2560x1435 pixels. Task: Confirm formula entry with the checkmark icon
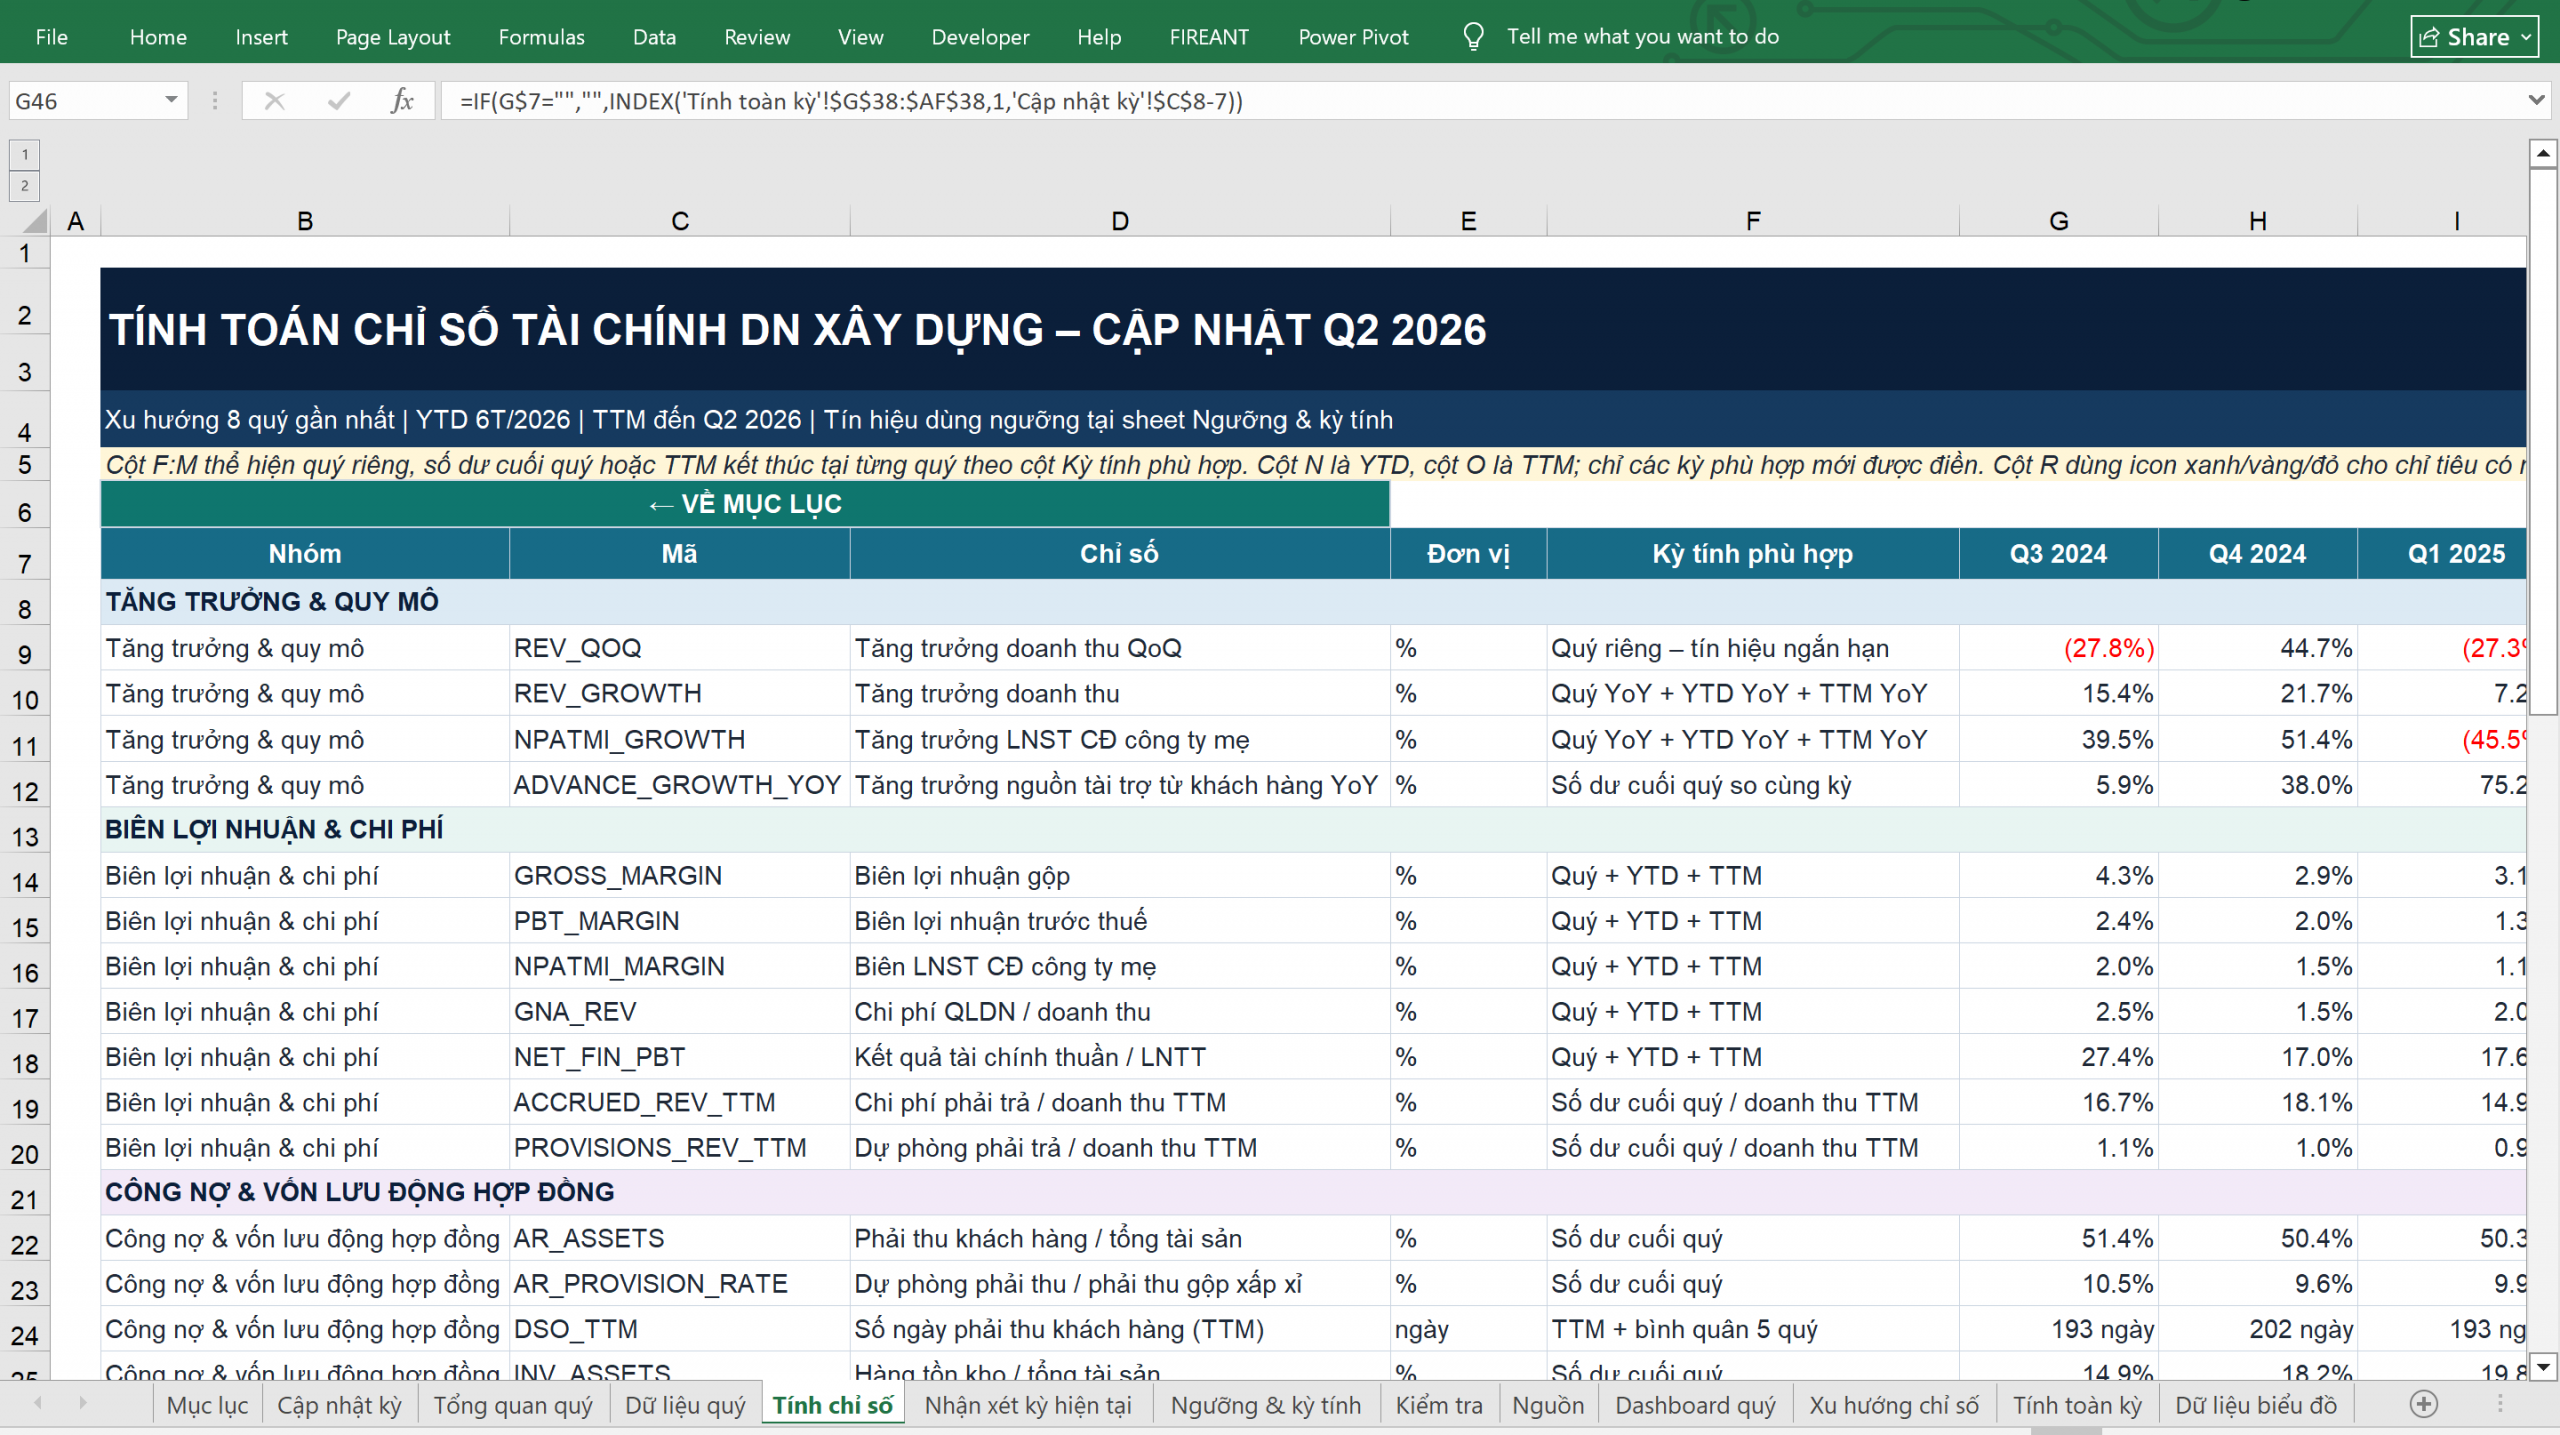point(339,101)
